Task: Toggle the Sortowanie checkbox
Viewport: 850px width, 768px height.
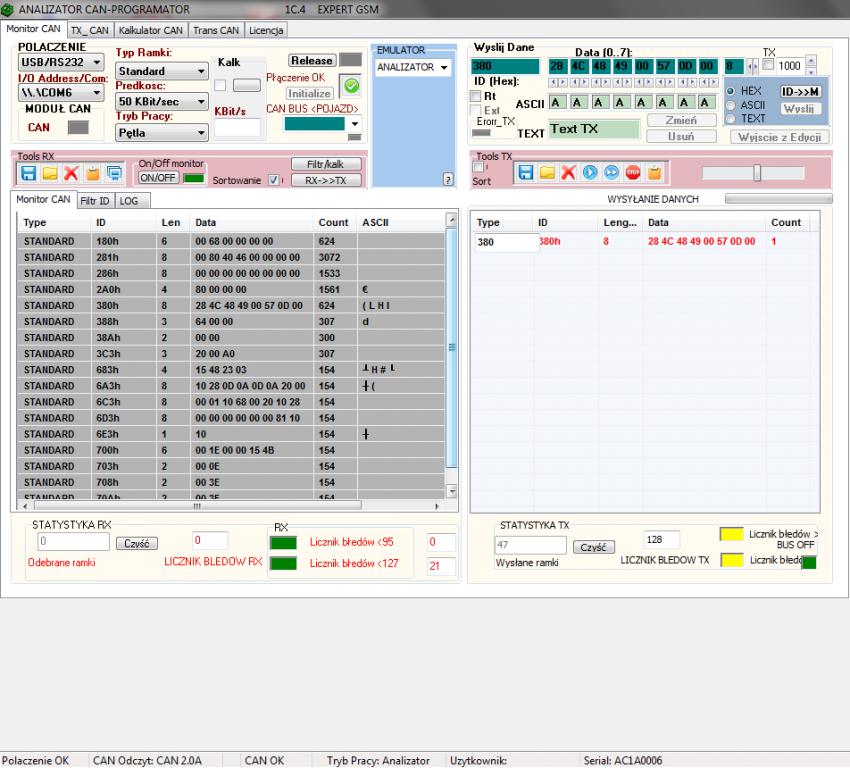Action: pos(274,180)
